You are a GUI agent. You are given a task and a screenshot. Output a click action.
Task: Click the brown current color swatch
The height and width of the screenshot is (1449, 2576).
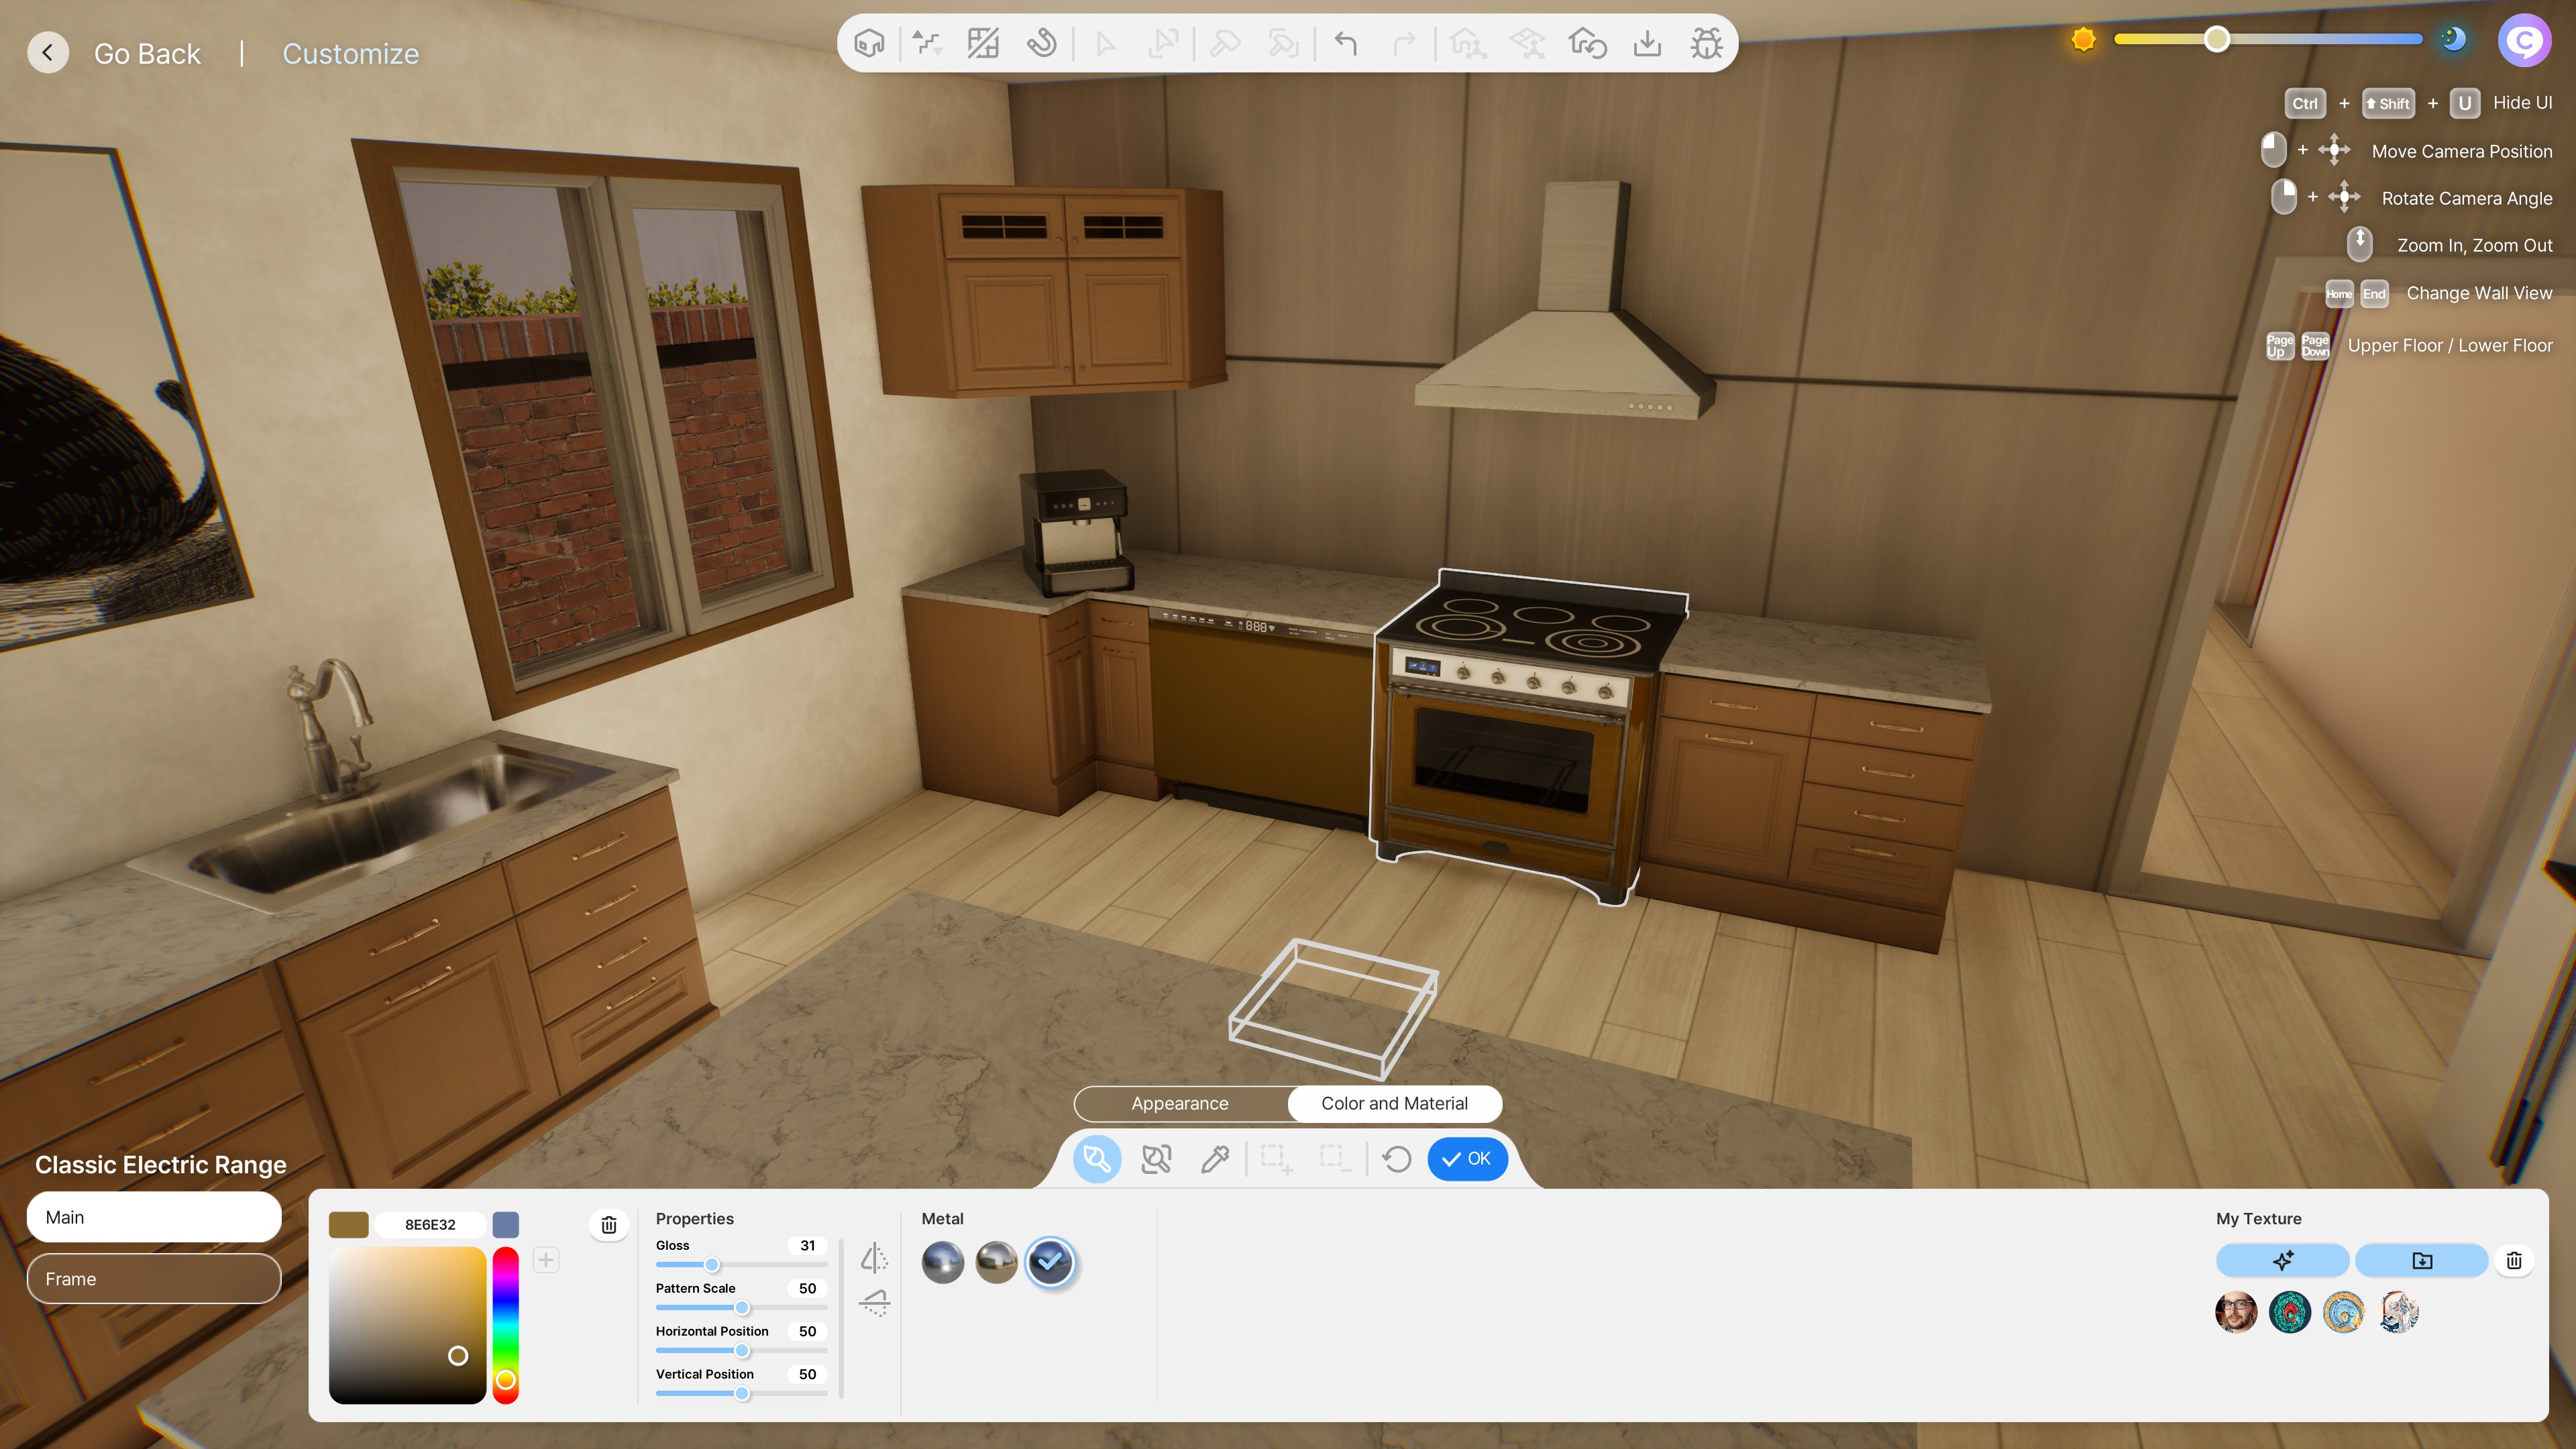coord(348,1224)
